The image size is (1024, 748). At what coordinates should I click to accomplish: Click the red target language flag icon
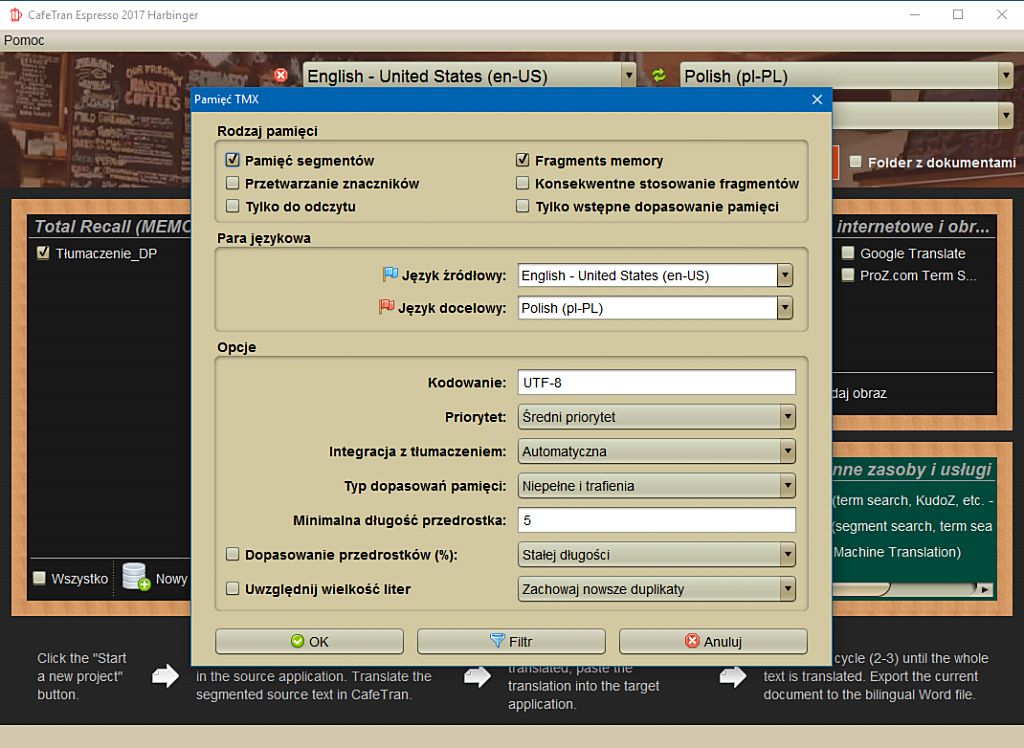point(387,306)
